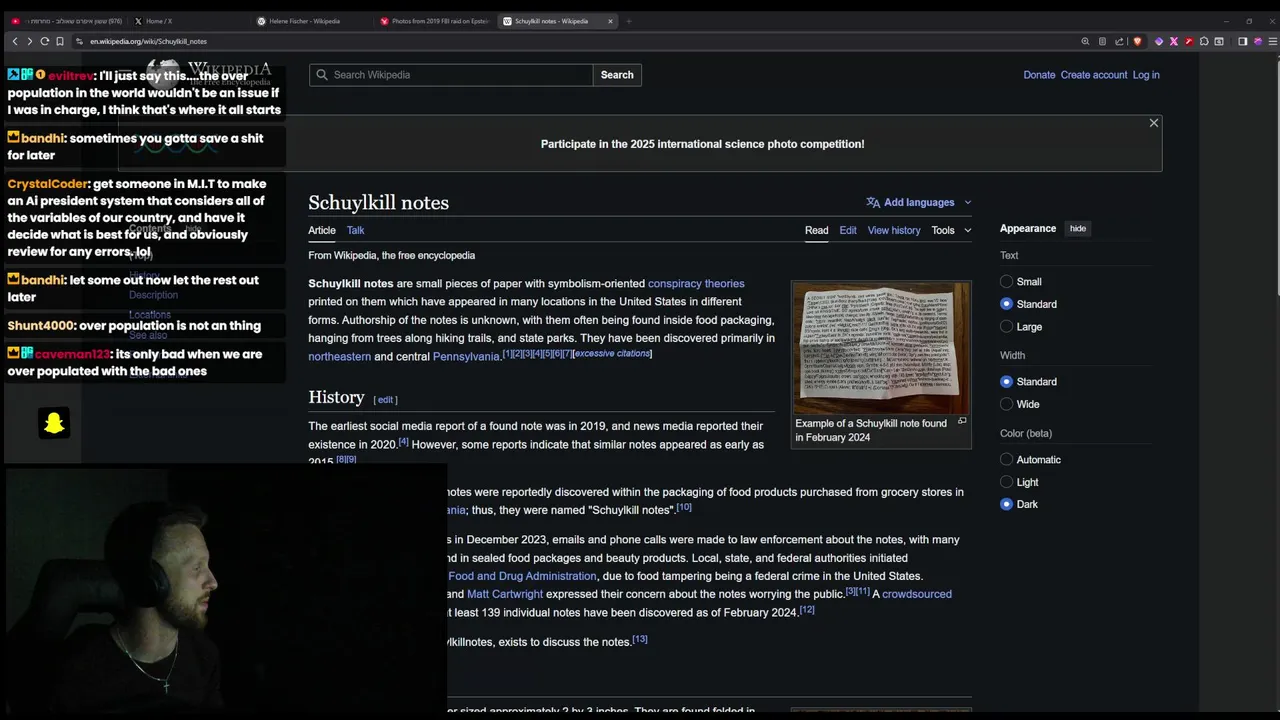1280x720 pixels.
Task: Open the Tools dropdown menu
Action: (951, 230)
